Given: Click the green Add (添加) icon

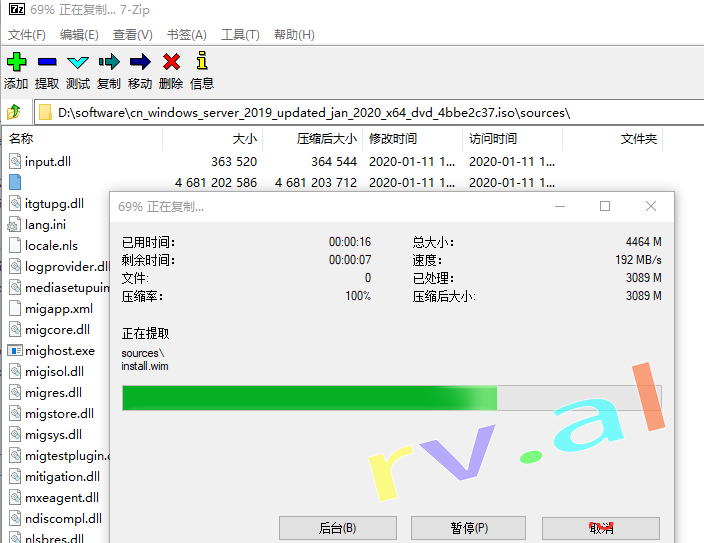Looking at the screenshot, I should coord(17,62).
